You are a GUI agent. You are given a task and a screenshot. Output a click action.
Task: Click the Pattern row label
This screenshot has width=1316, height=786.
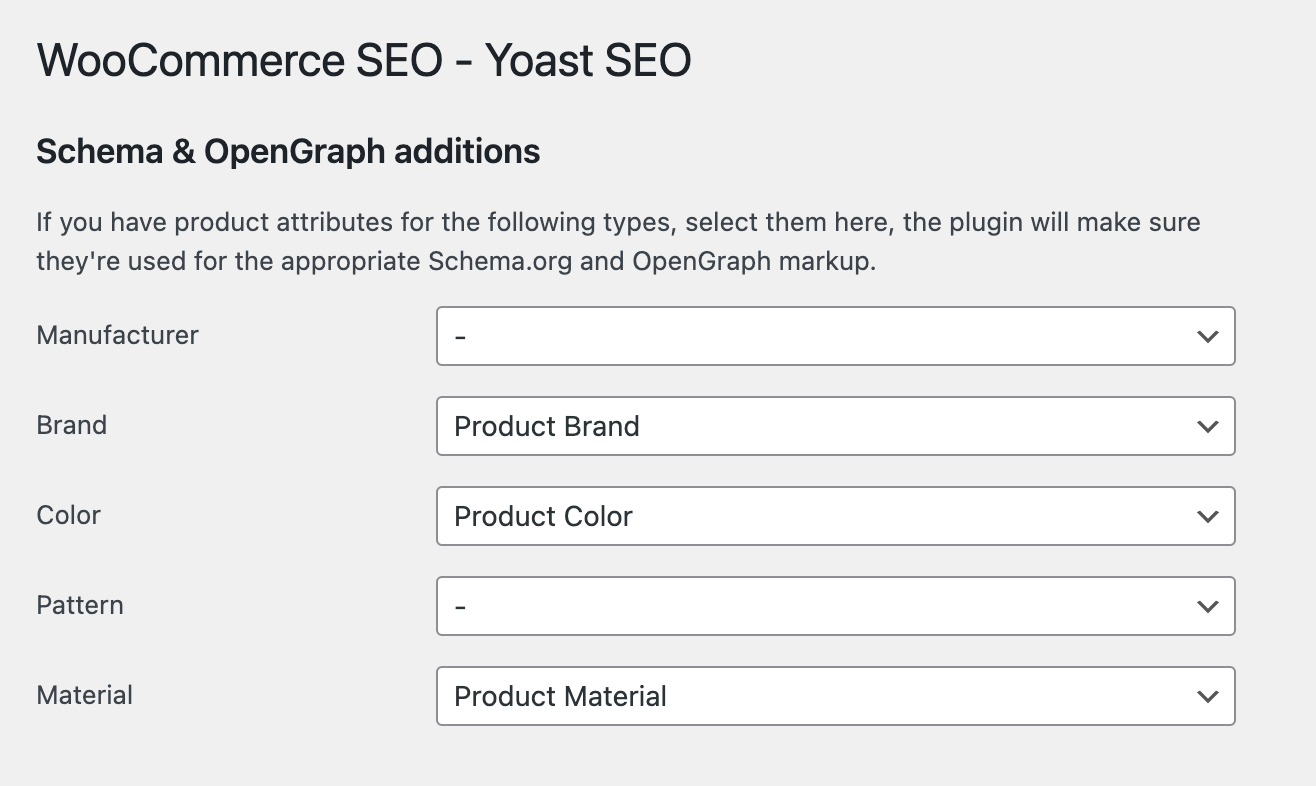coord(79,605)
